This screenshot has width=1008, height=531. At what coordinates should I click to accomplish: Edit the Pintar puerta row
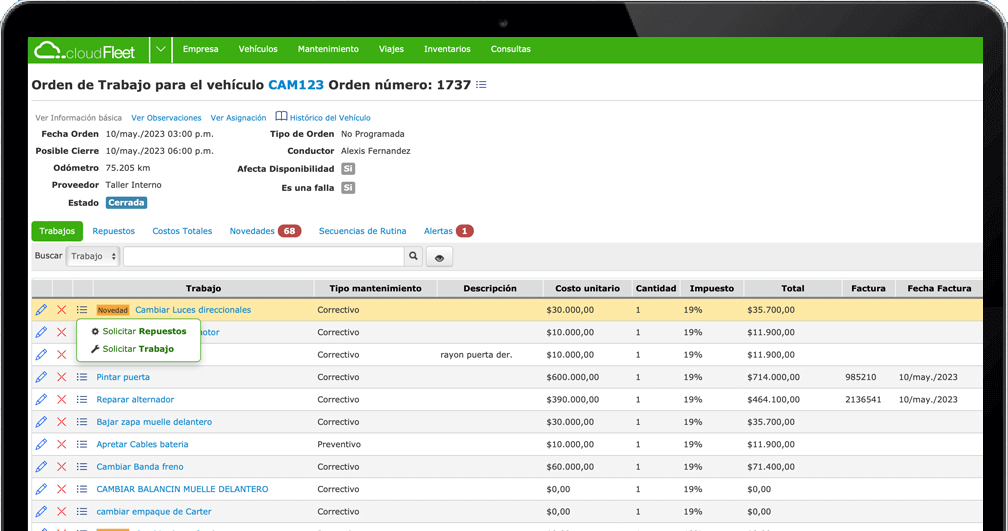click(x=41, y=377)
